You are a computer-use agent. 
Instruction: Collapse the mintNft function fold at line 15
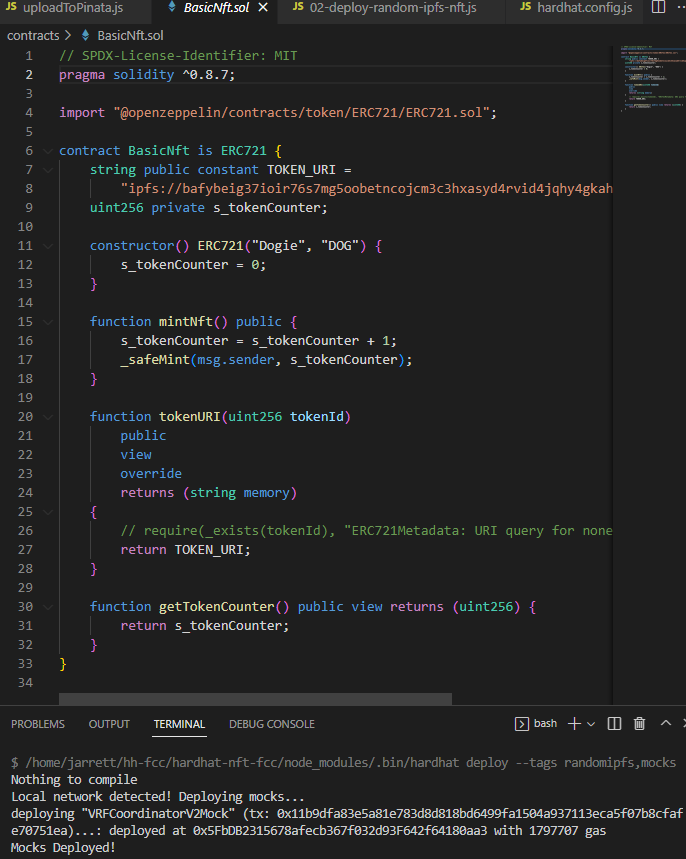tap(48, 322)
